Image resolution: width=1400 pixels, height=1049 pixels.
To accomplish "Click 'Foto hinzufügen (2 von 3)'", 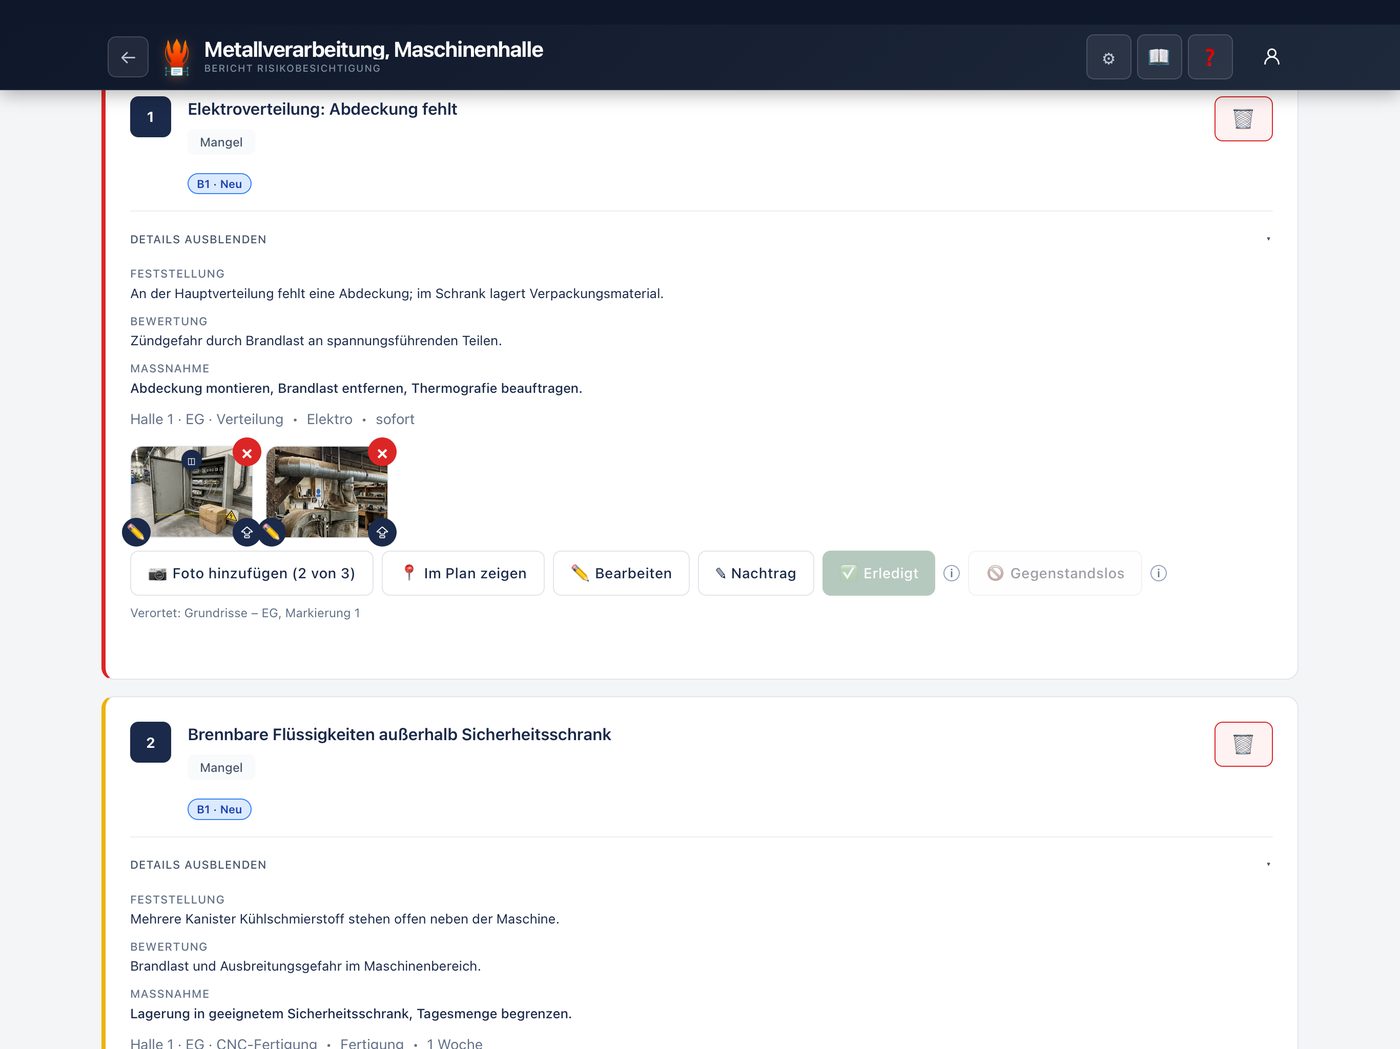I will pyautogui.click(x=252, y=573).
